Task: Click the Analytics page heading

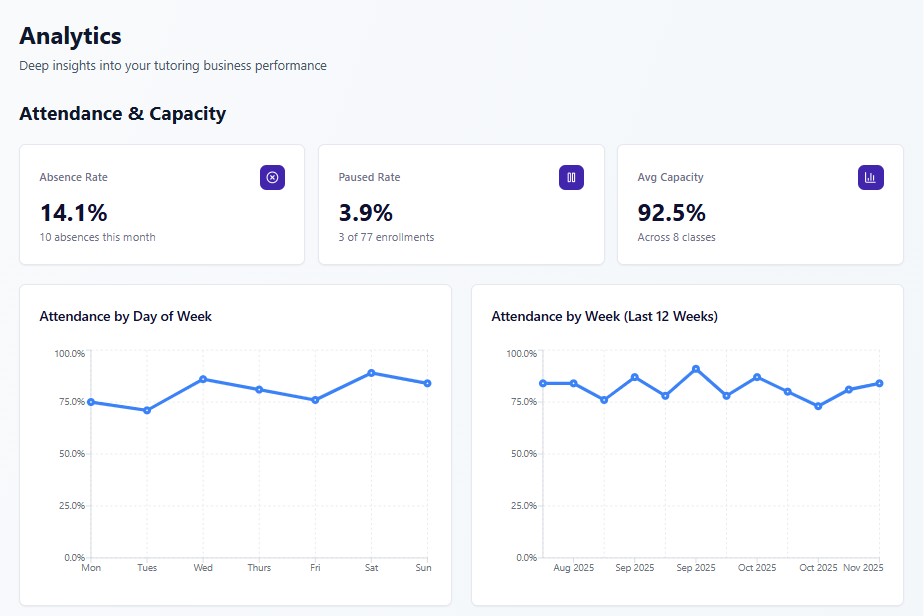Action: 70,36
